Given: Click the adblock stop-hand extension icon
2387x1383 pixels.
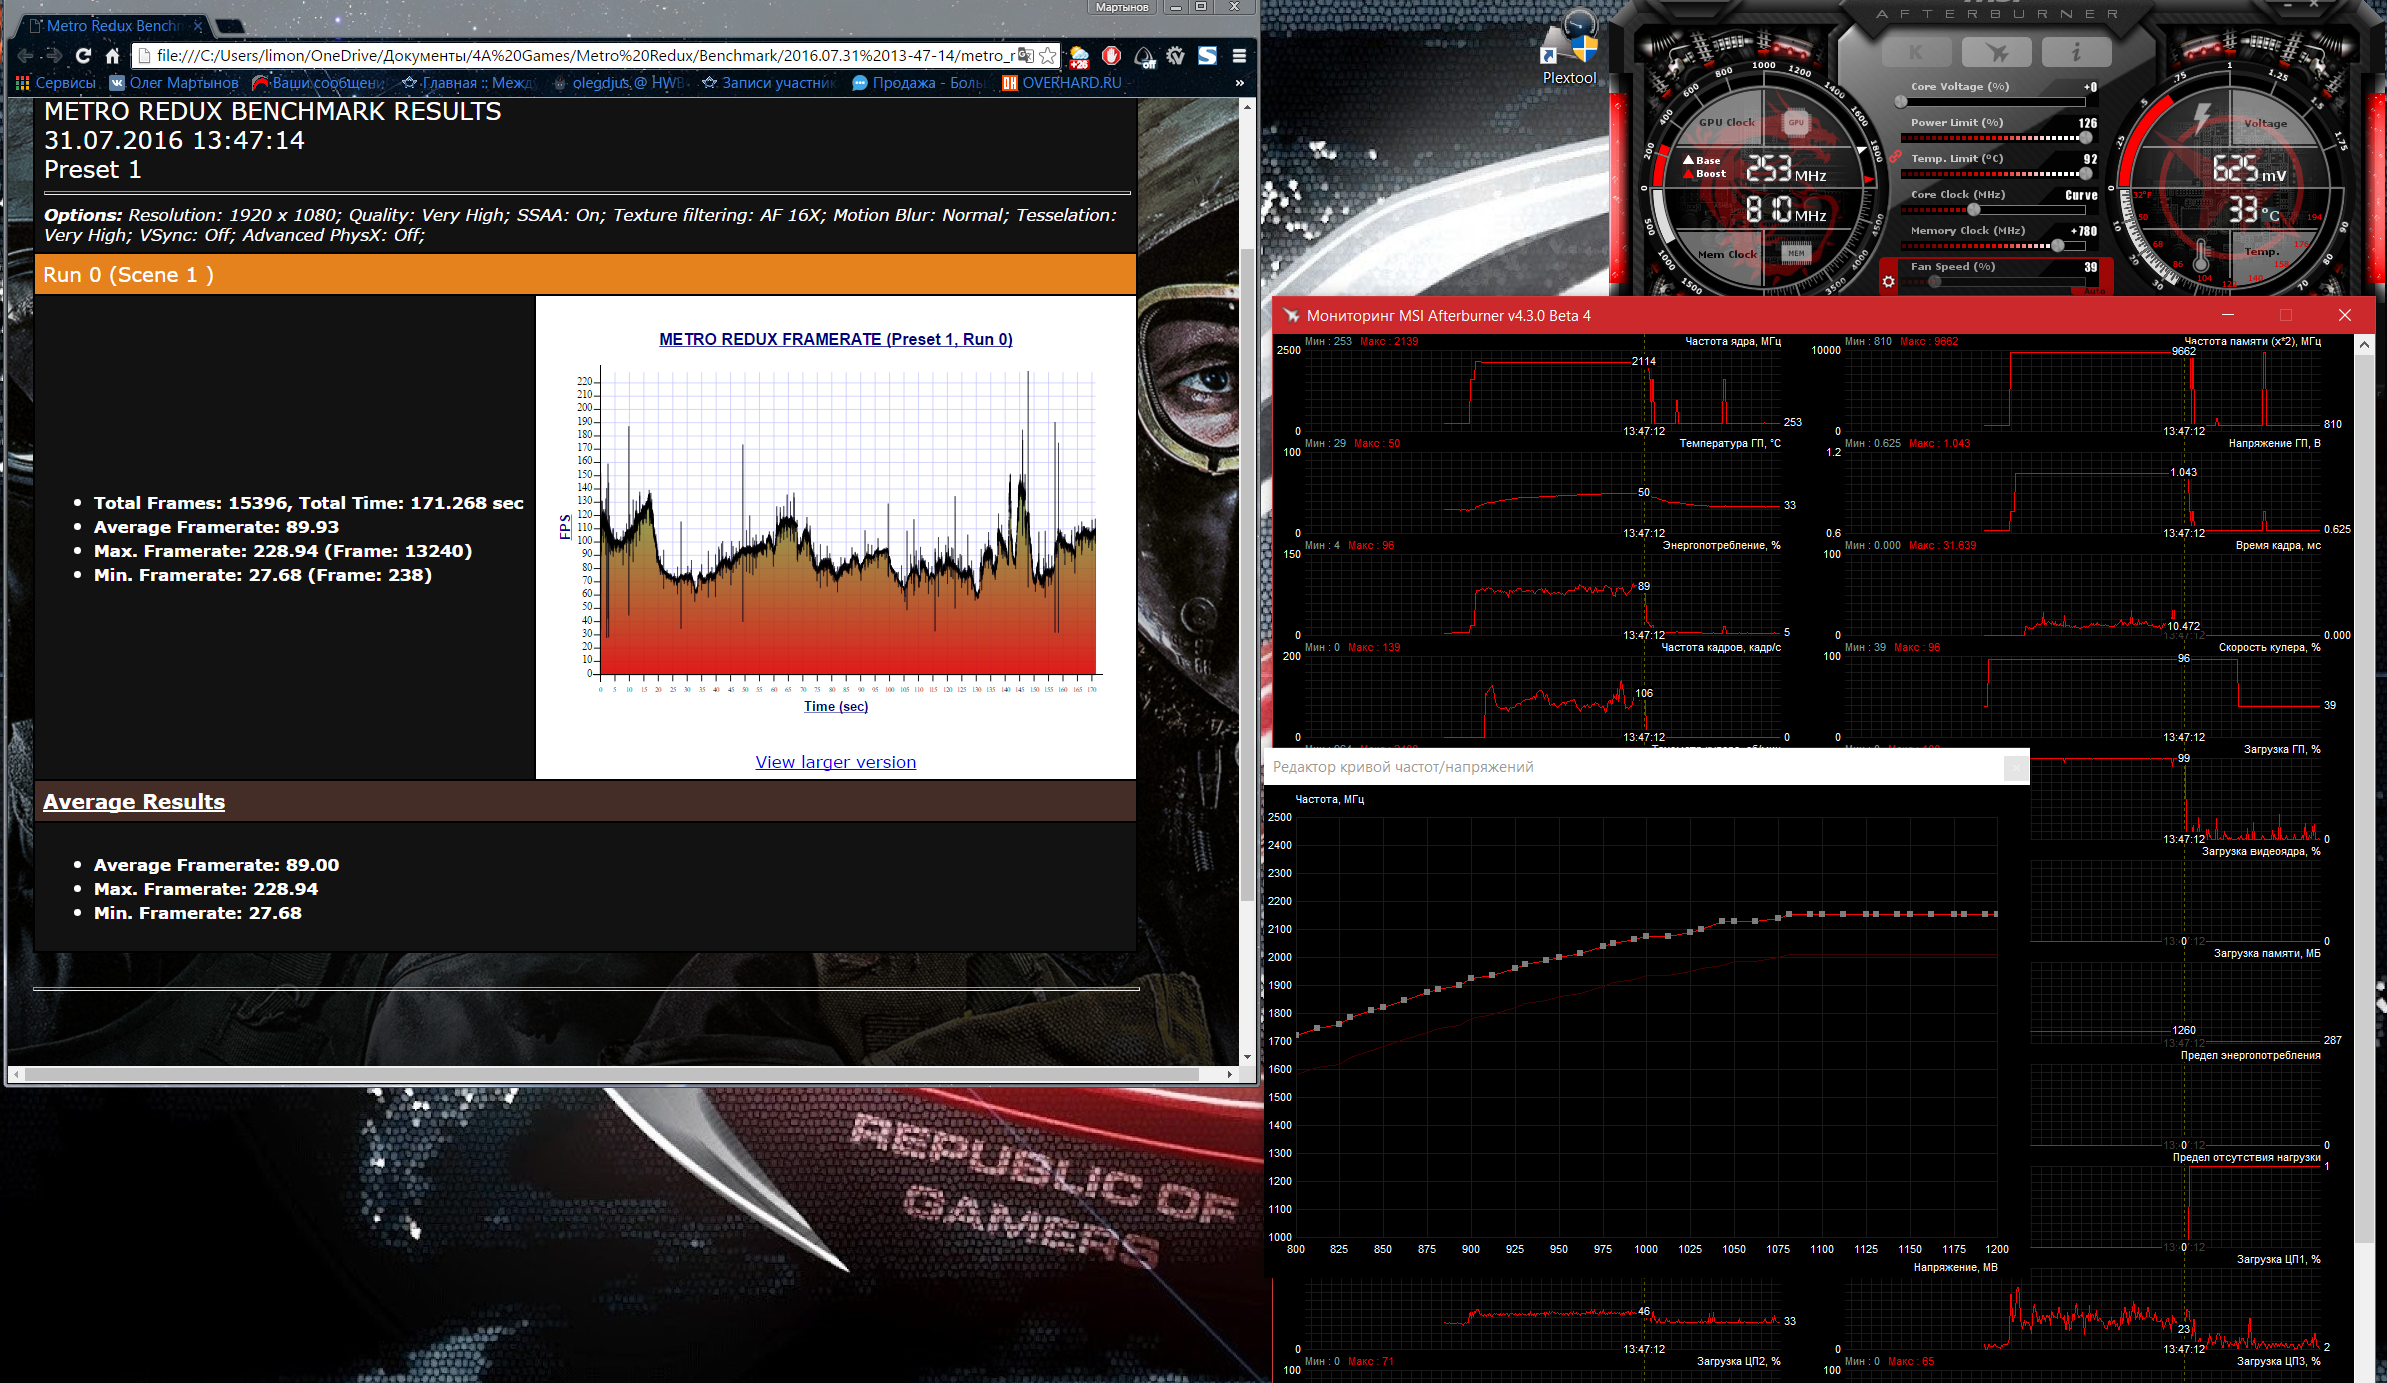Looking at the screenshot, I should coord(1111,56).
